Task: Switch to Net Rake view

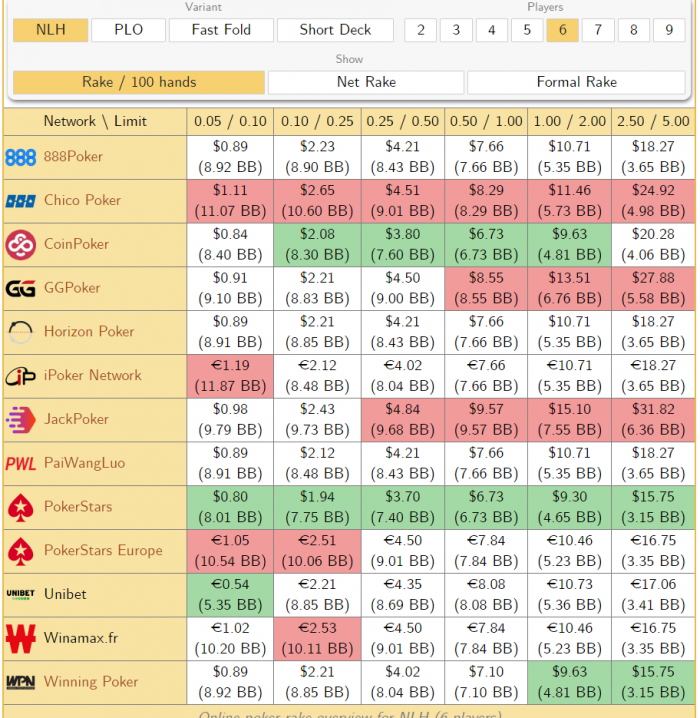Action: coord(366,82)
